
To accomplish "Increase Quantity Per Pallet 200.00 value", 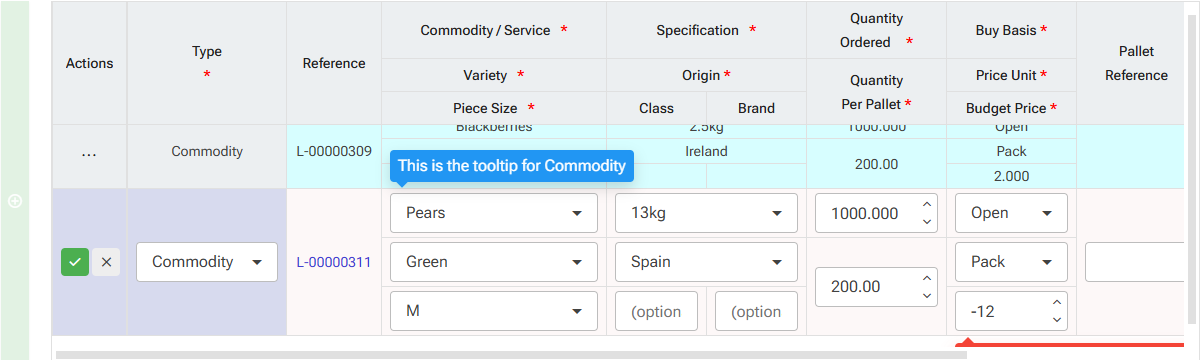I will click(926, 278).
